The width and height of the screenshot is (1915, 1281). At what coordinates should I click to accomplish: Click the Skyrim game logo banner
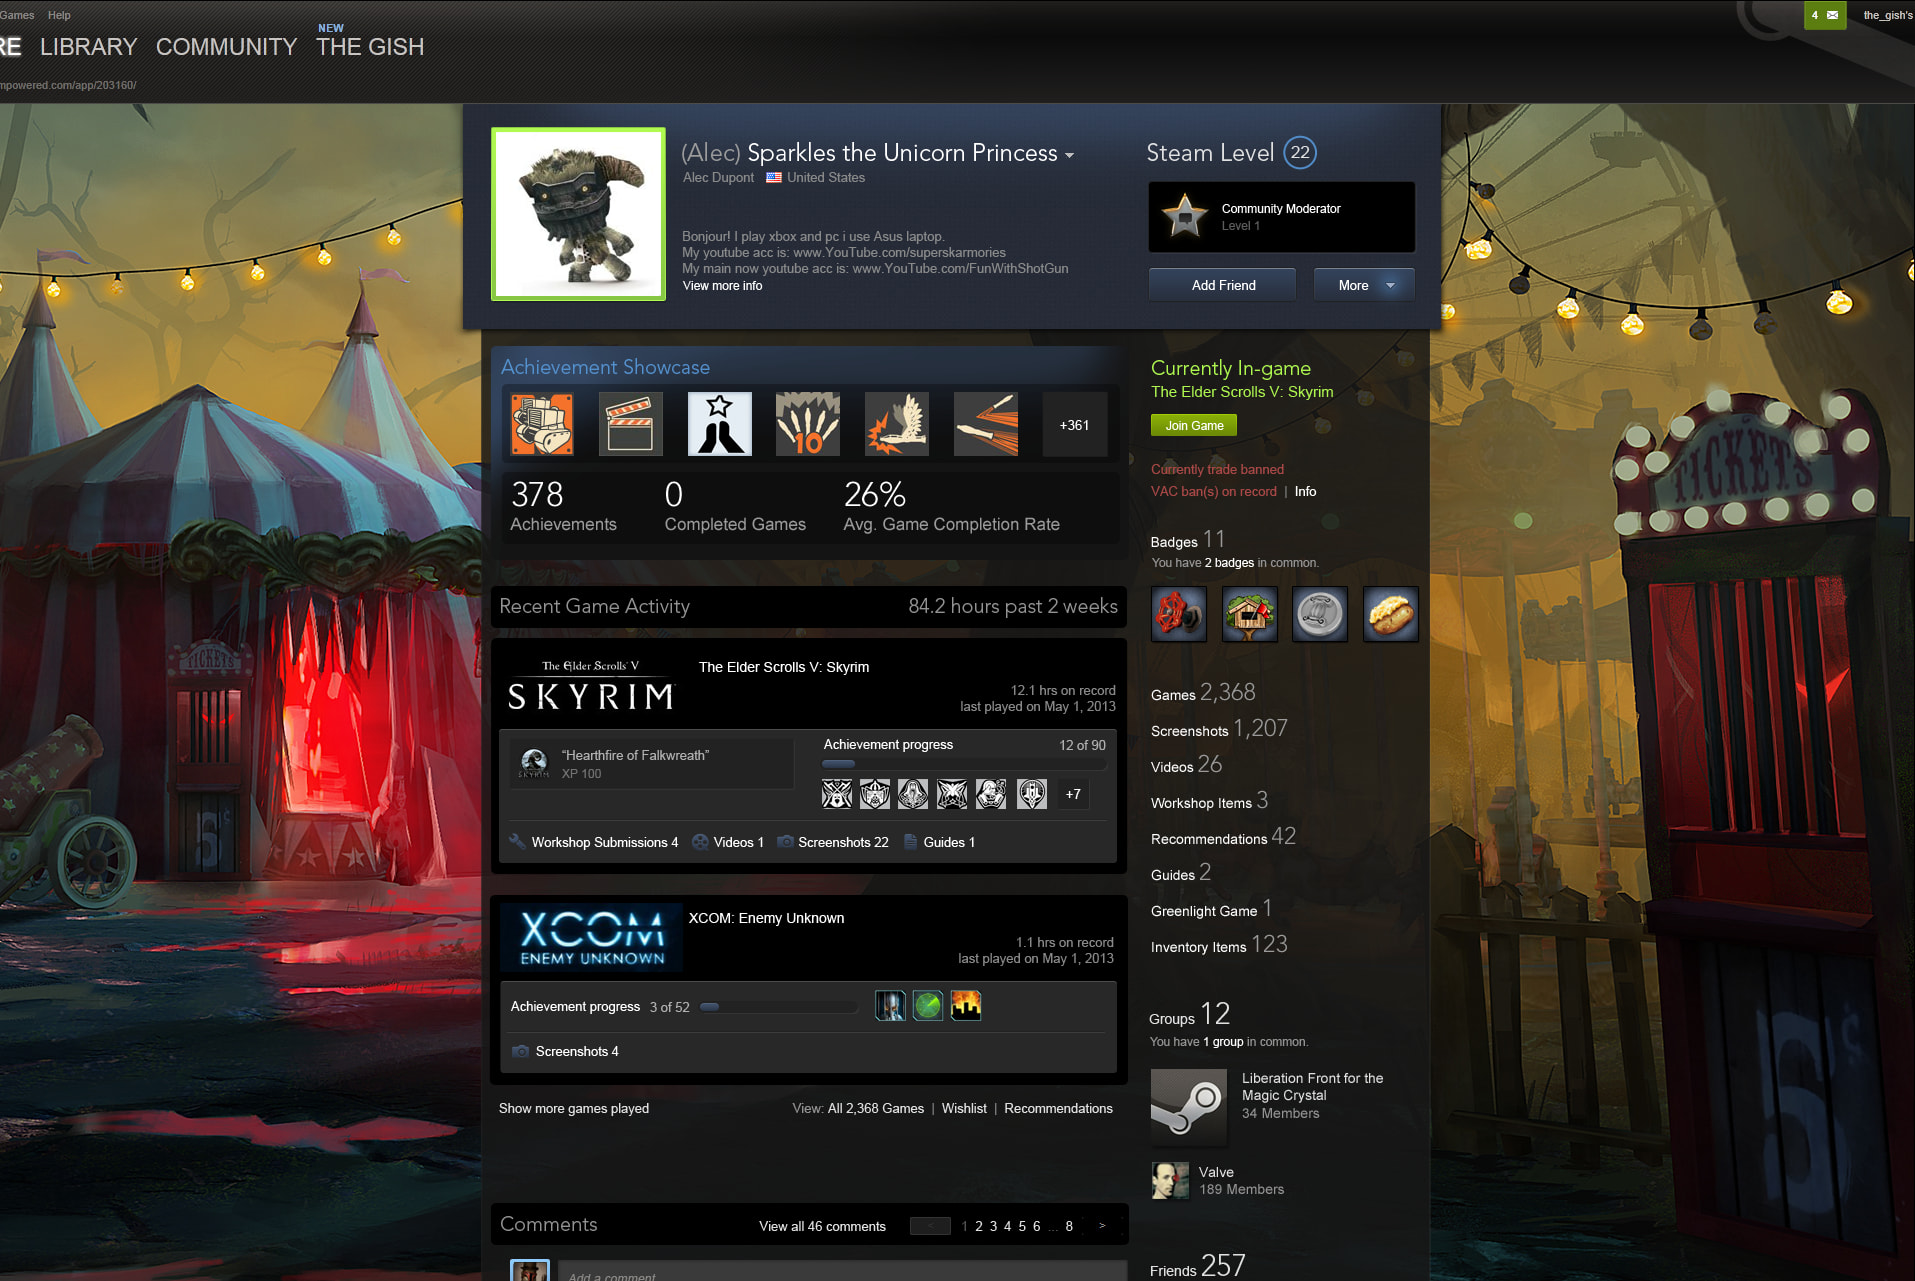[591, 685]
